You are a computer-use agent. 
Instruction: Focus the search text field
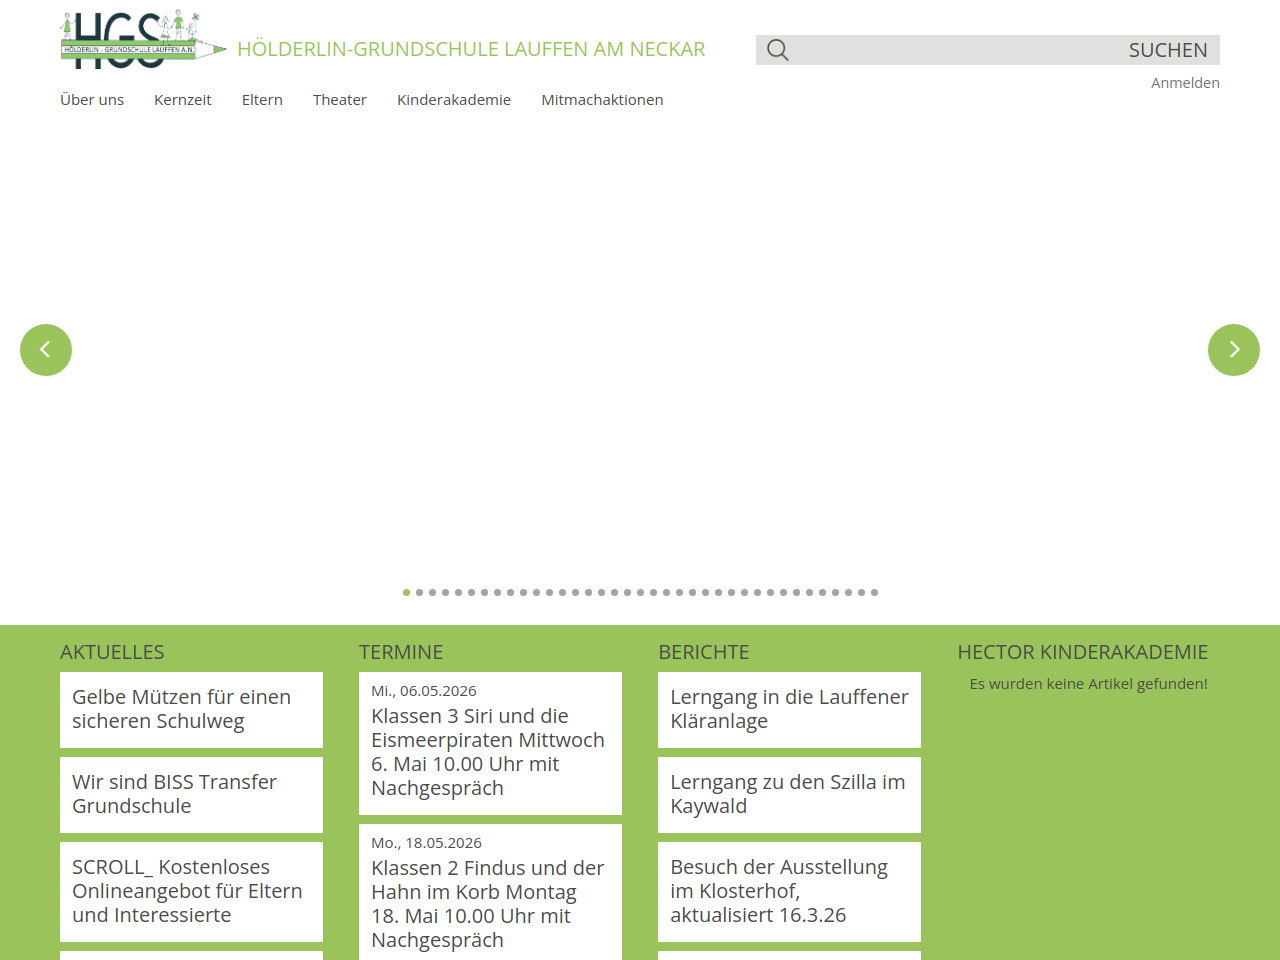[950, 50]
